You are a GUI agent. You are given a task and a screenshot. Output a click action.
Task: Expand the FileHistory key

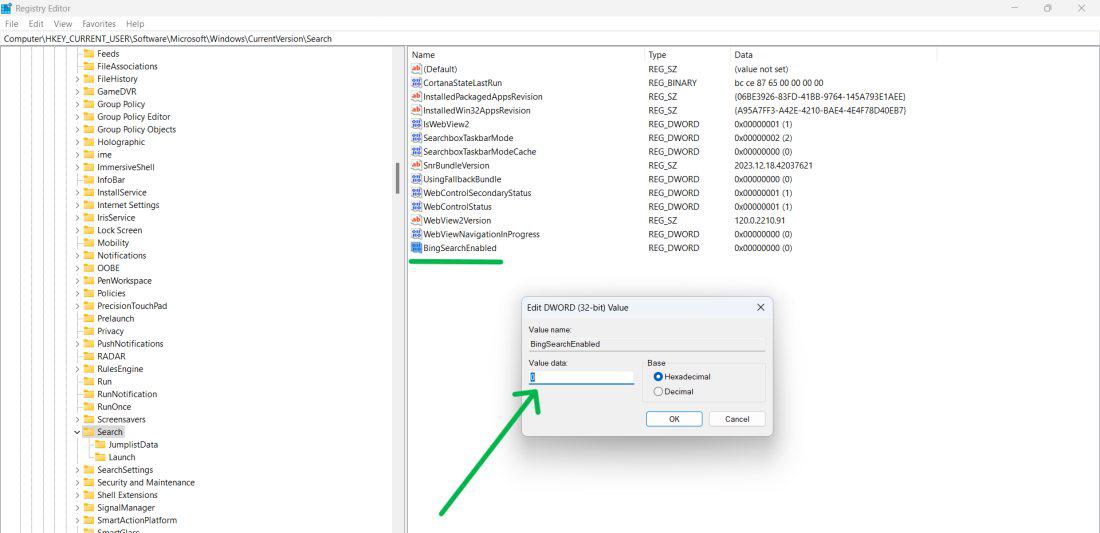(x=77, y=79)
